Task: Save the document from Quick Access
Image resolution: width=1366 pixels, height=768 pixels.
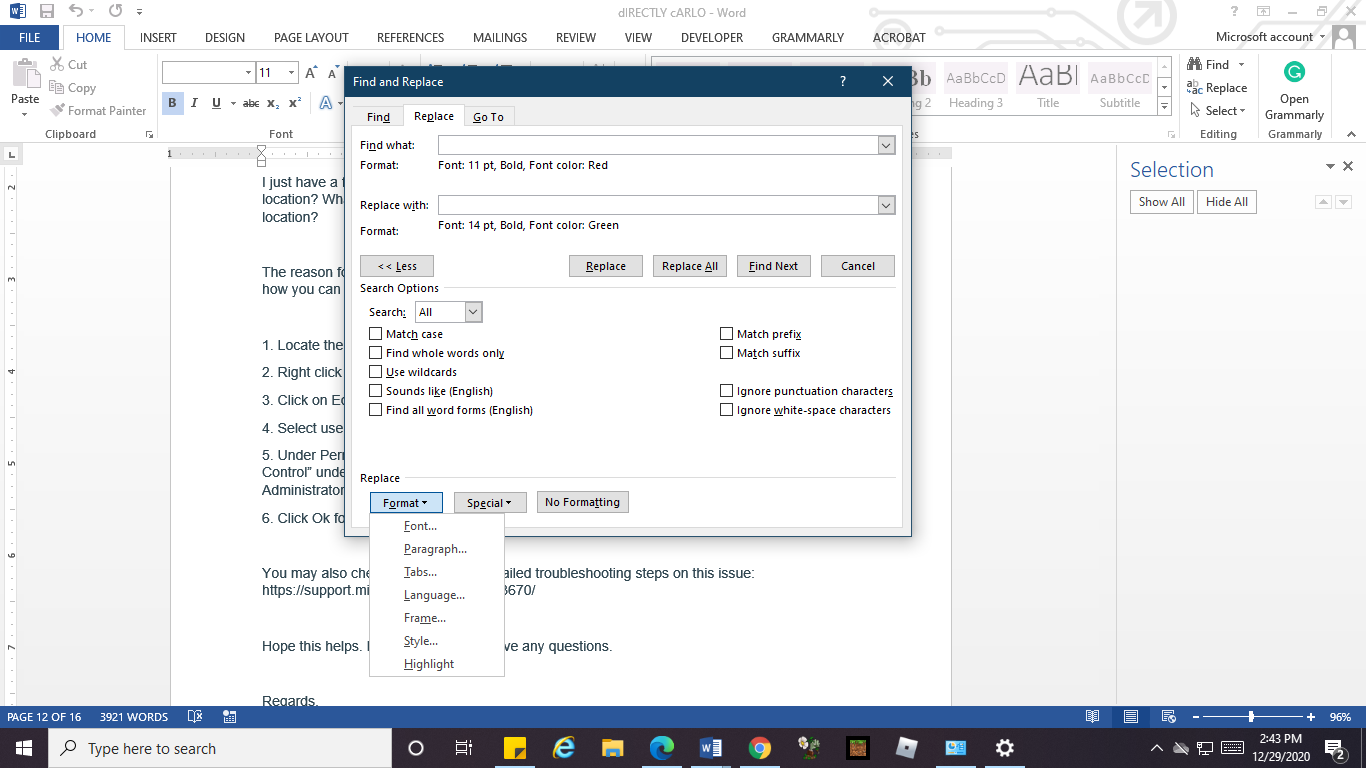Action: click(x=46, y=12)
